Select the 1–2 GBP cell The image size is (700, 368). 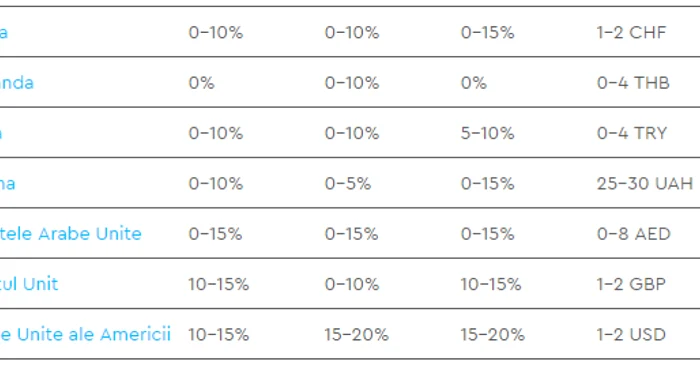pos(631,284)
